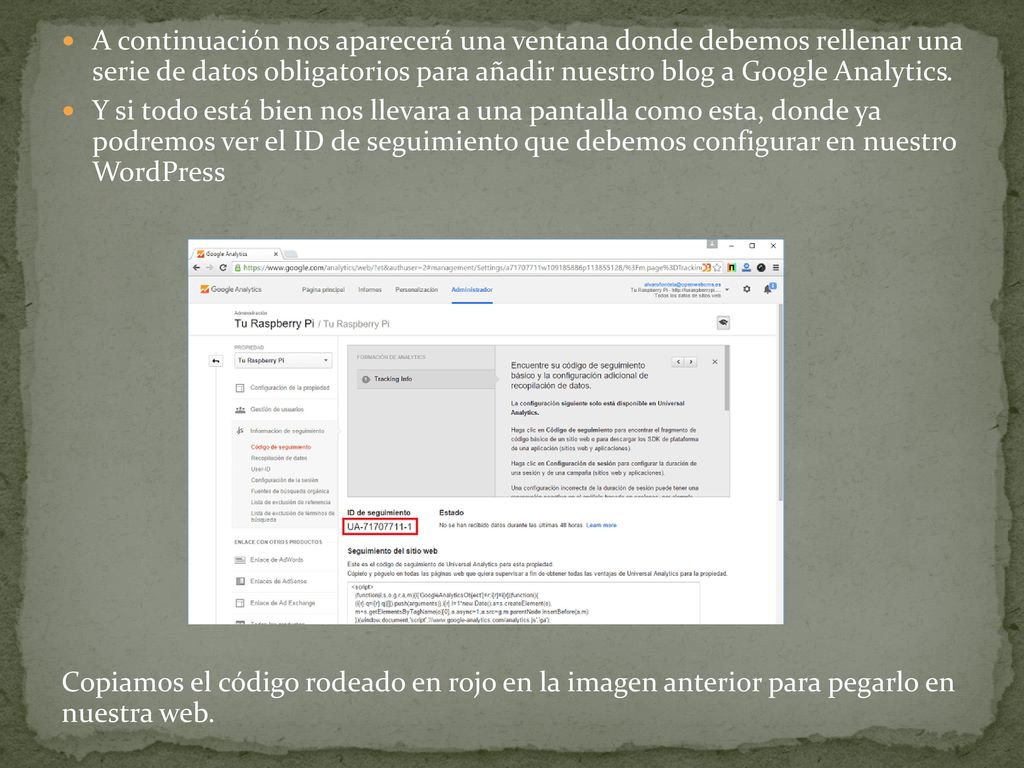Open Enlace de Ad Exchange

(x=282, y=603)
